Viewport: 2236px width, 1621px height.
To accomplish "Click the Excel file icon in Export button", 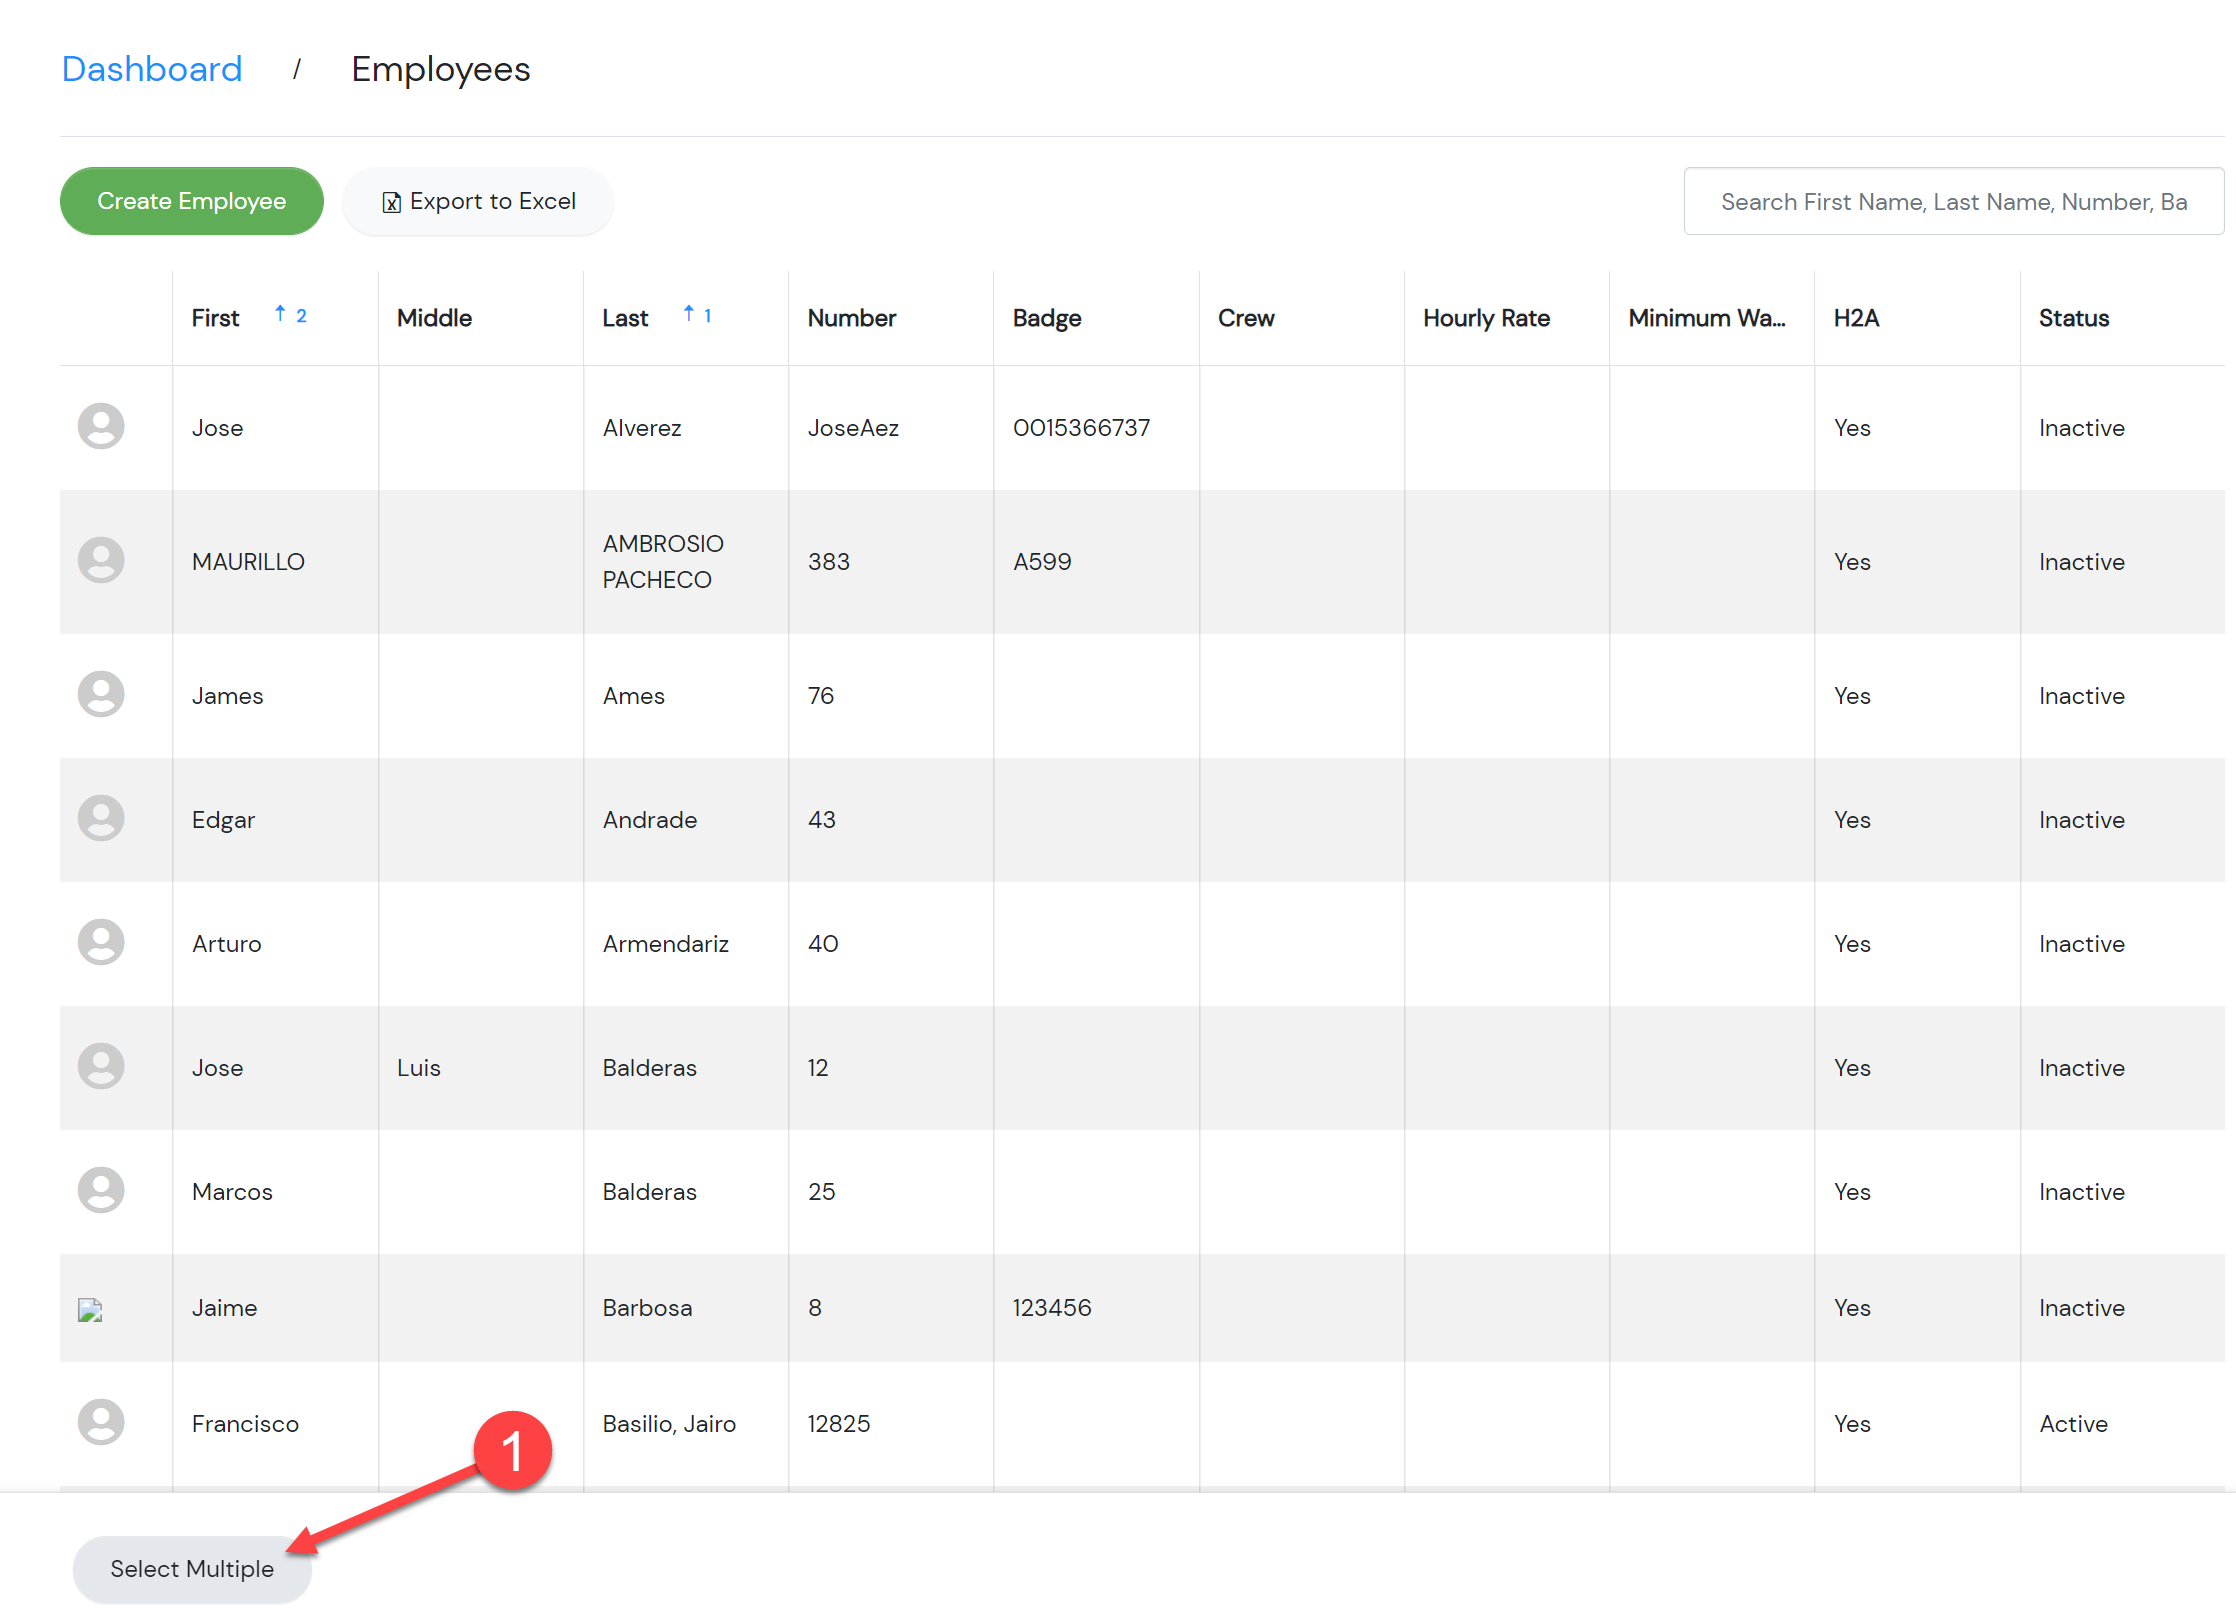I will (x=391, y=202).
